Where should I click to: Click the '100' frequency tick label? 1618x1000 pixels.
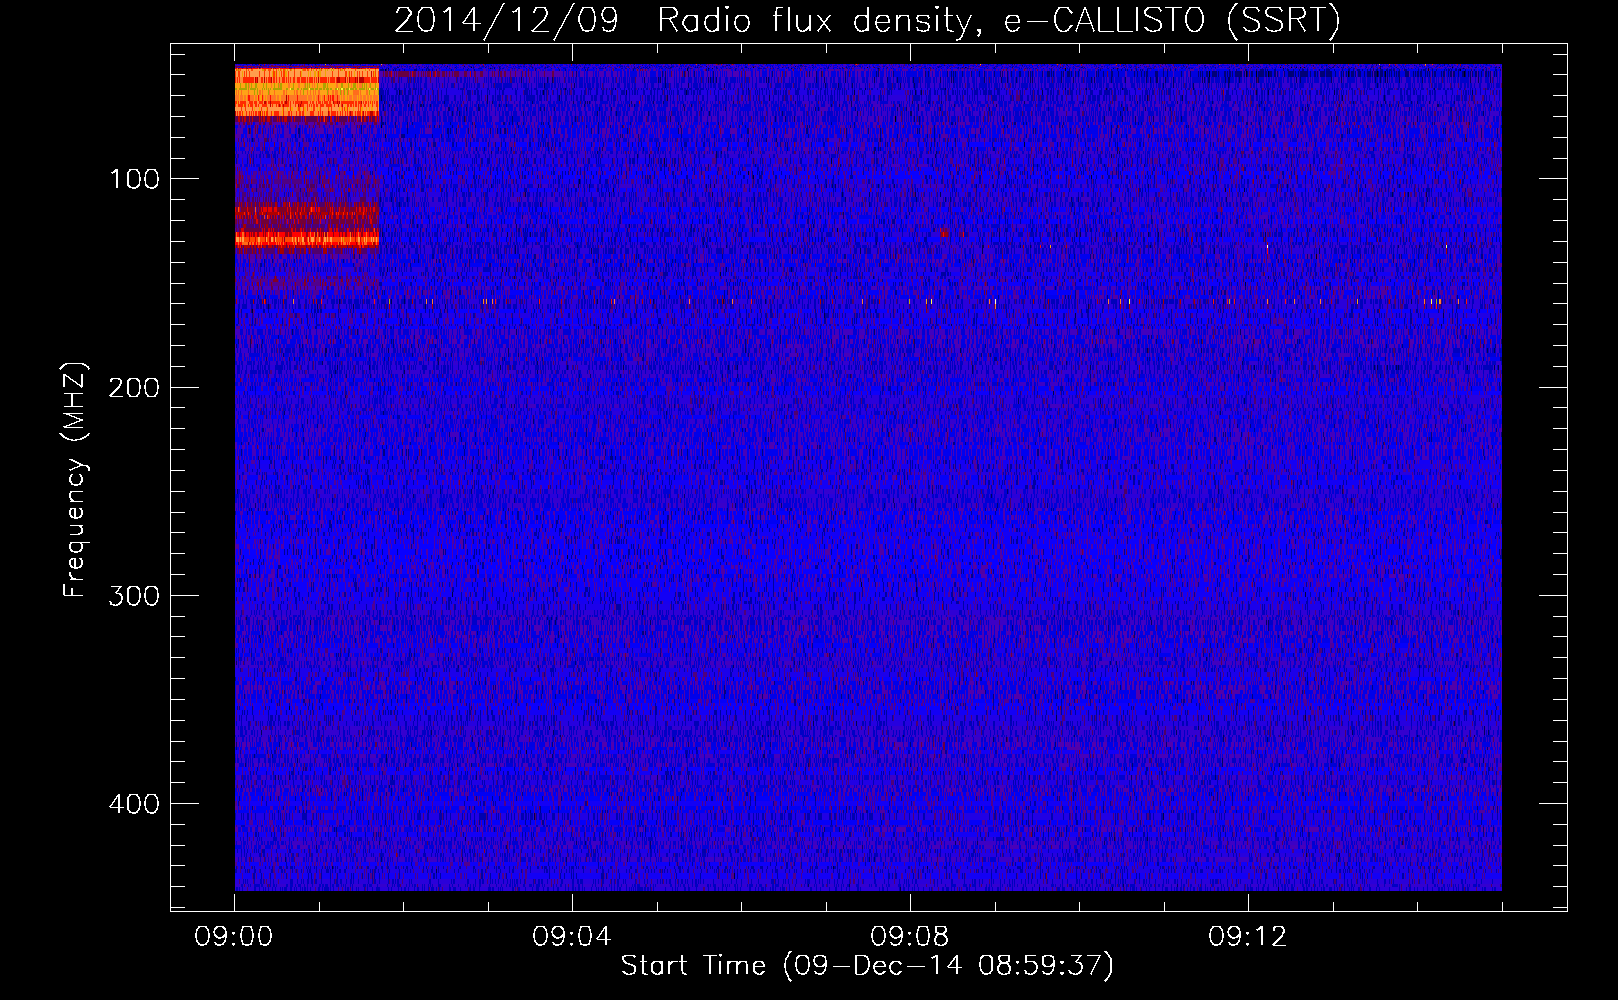pyautogui.click(x=135, y=179)
